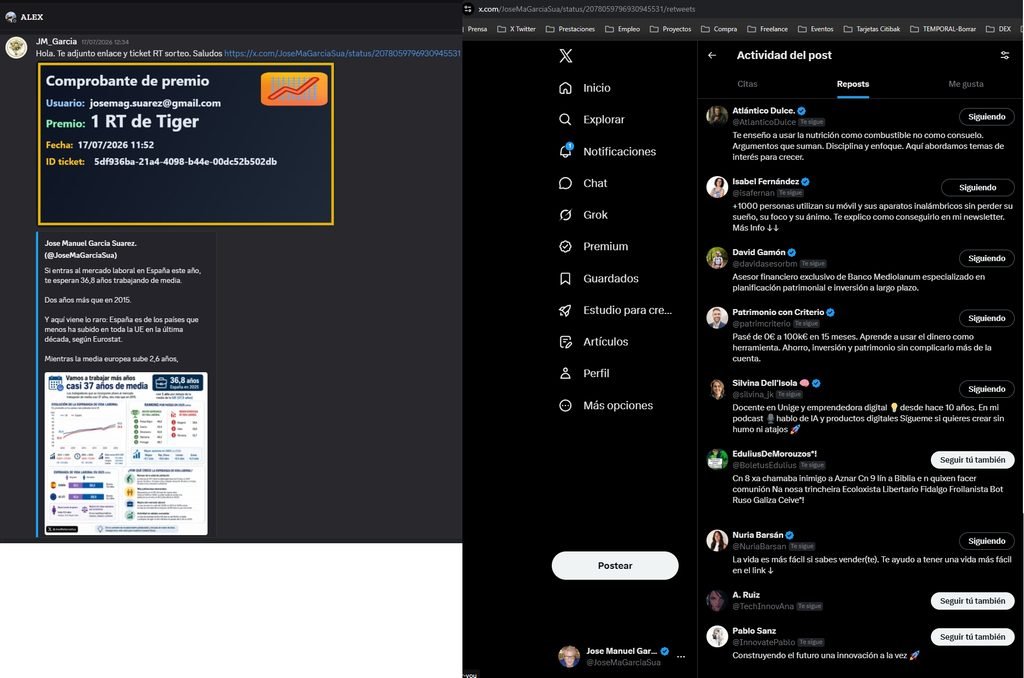Open X Twitter bookmarks folder

pos(516,29)
